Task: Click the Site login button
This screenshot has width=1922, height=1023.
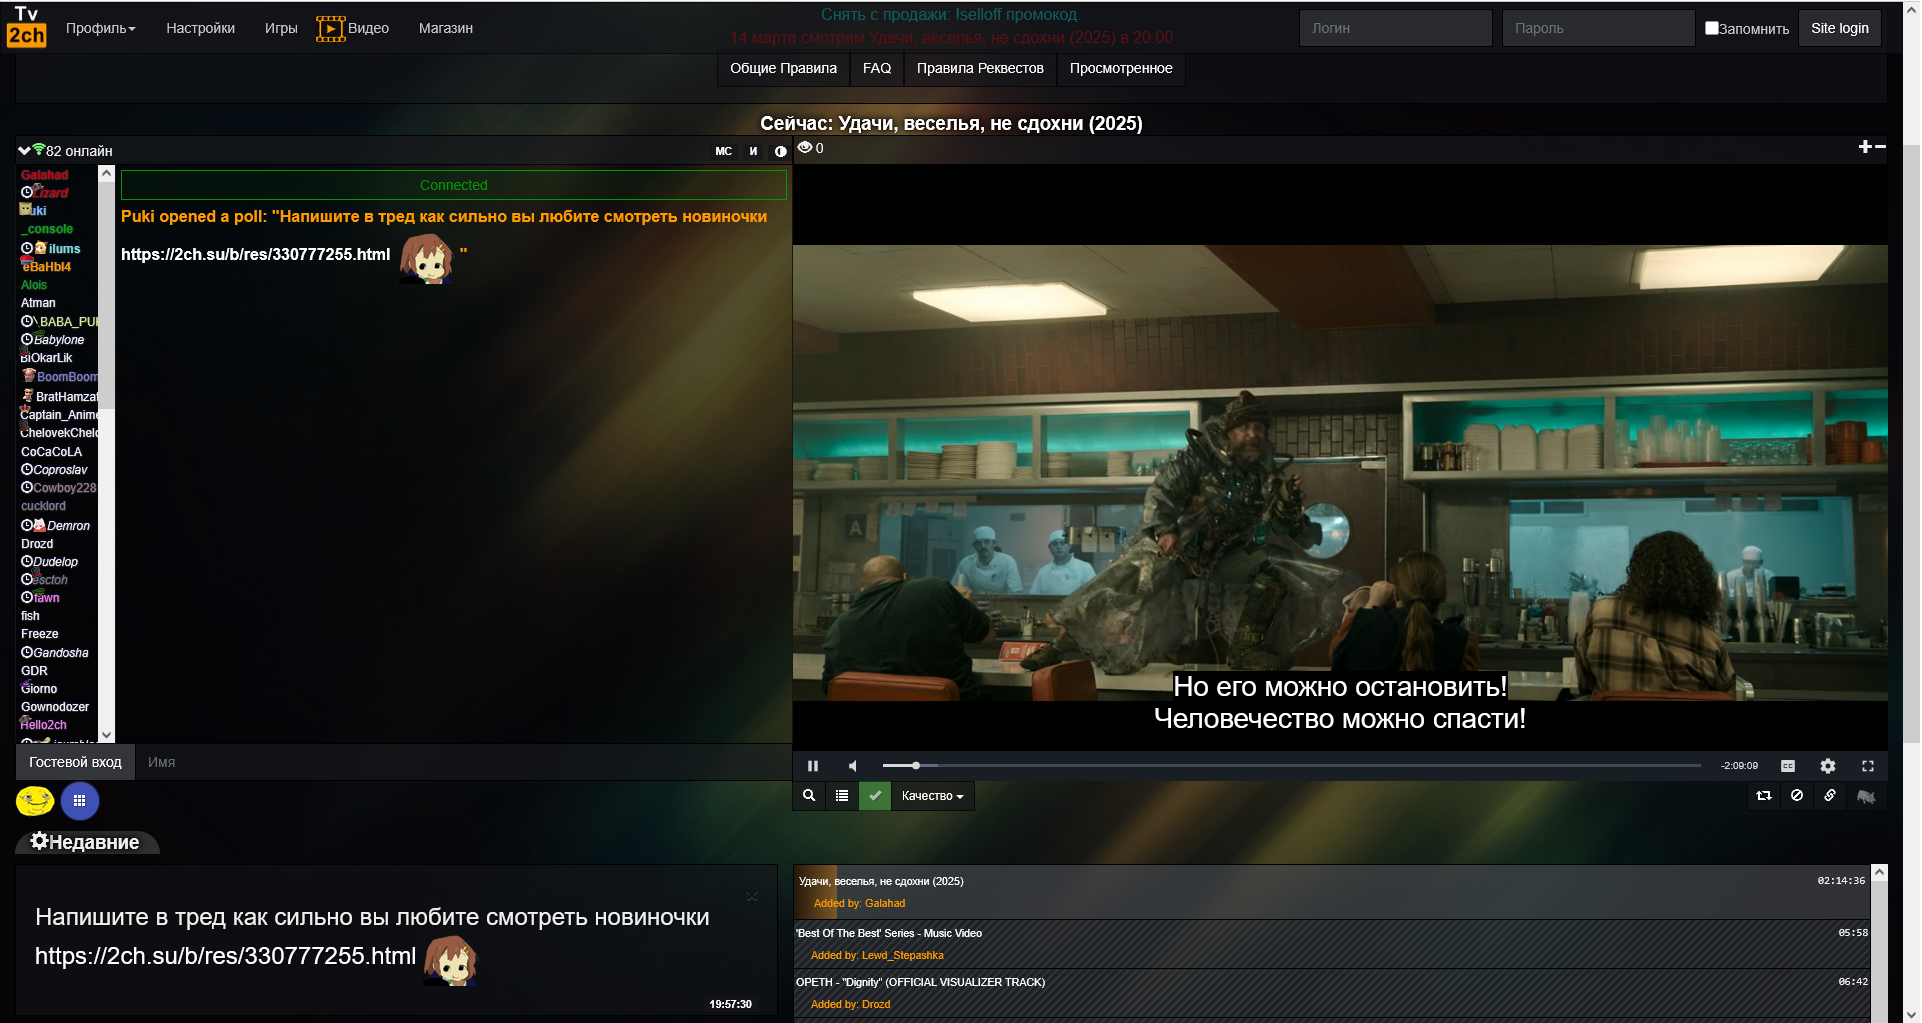Action: click(1839, 28)
